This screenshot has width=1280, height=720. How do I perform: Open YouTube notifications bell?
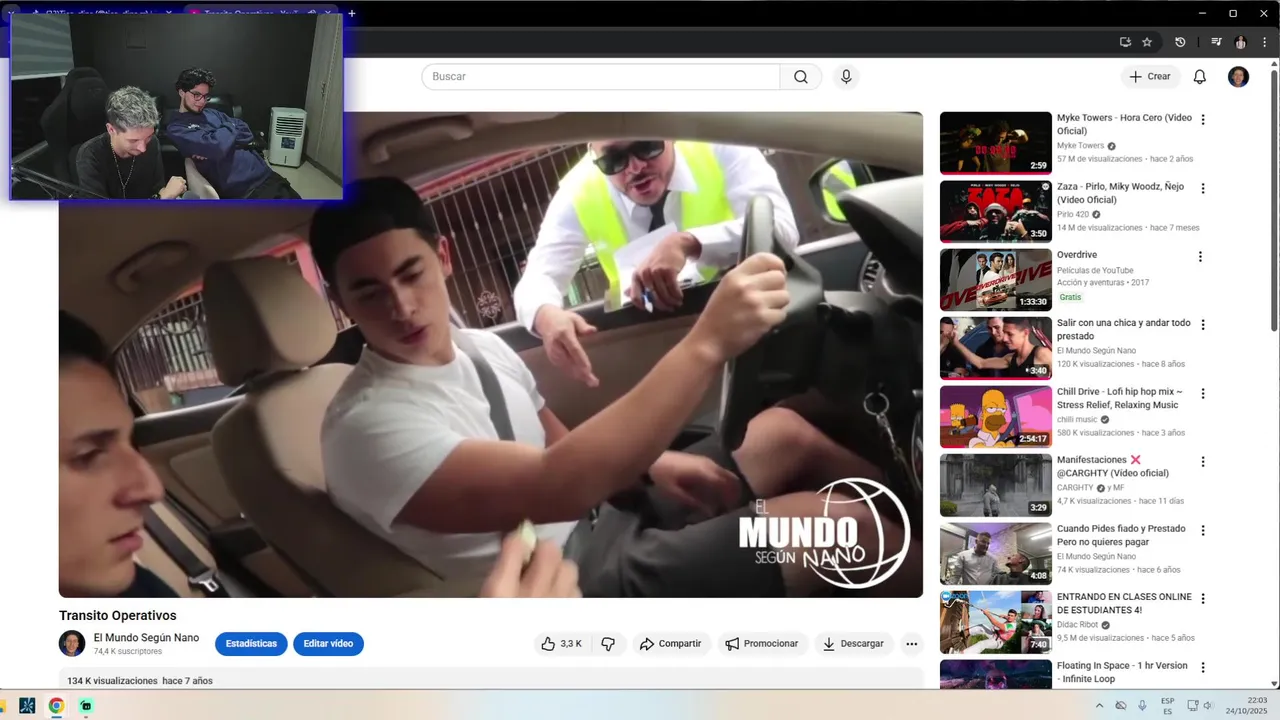(1200, 77)
